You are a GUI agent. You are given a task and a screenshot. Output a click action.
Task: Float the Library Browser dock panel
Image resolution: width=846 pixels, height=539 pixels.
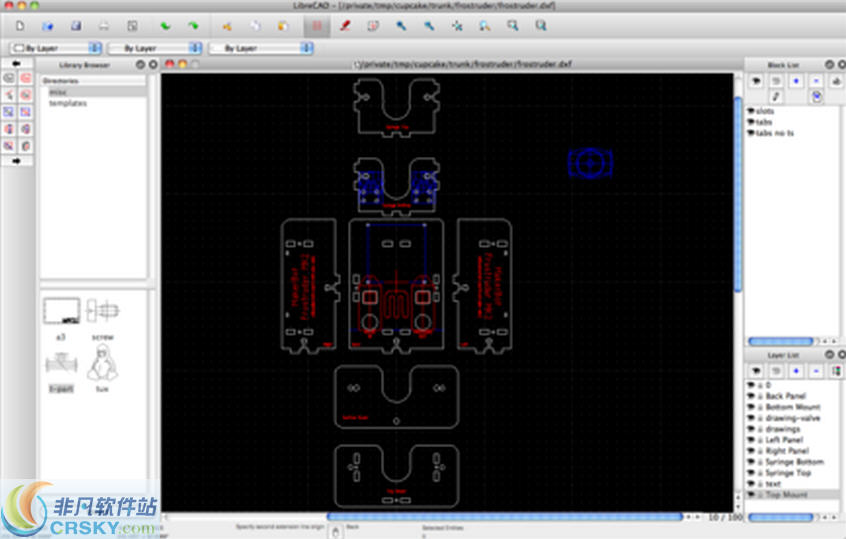[x=140, y=65]
